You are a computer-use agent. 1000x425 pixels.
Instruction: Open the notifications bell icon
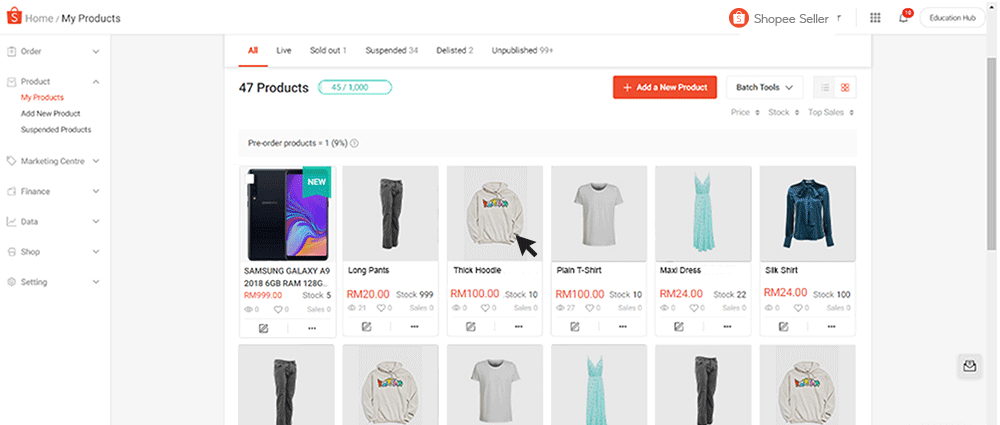903,18
